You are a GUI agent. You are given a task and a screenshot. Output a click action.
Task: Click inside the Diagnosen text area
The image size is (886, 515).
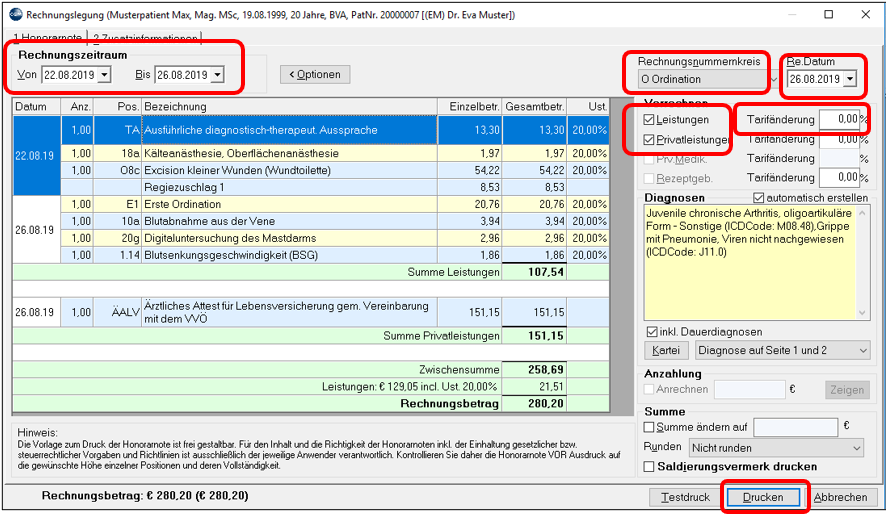pos(750,263)
